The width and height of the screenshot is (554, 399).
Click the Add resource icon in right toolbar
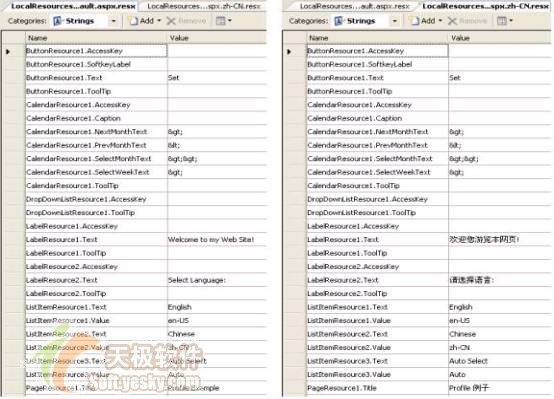(x=415, y=21)
